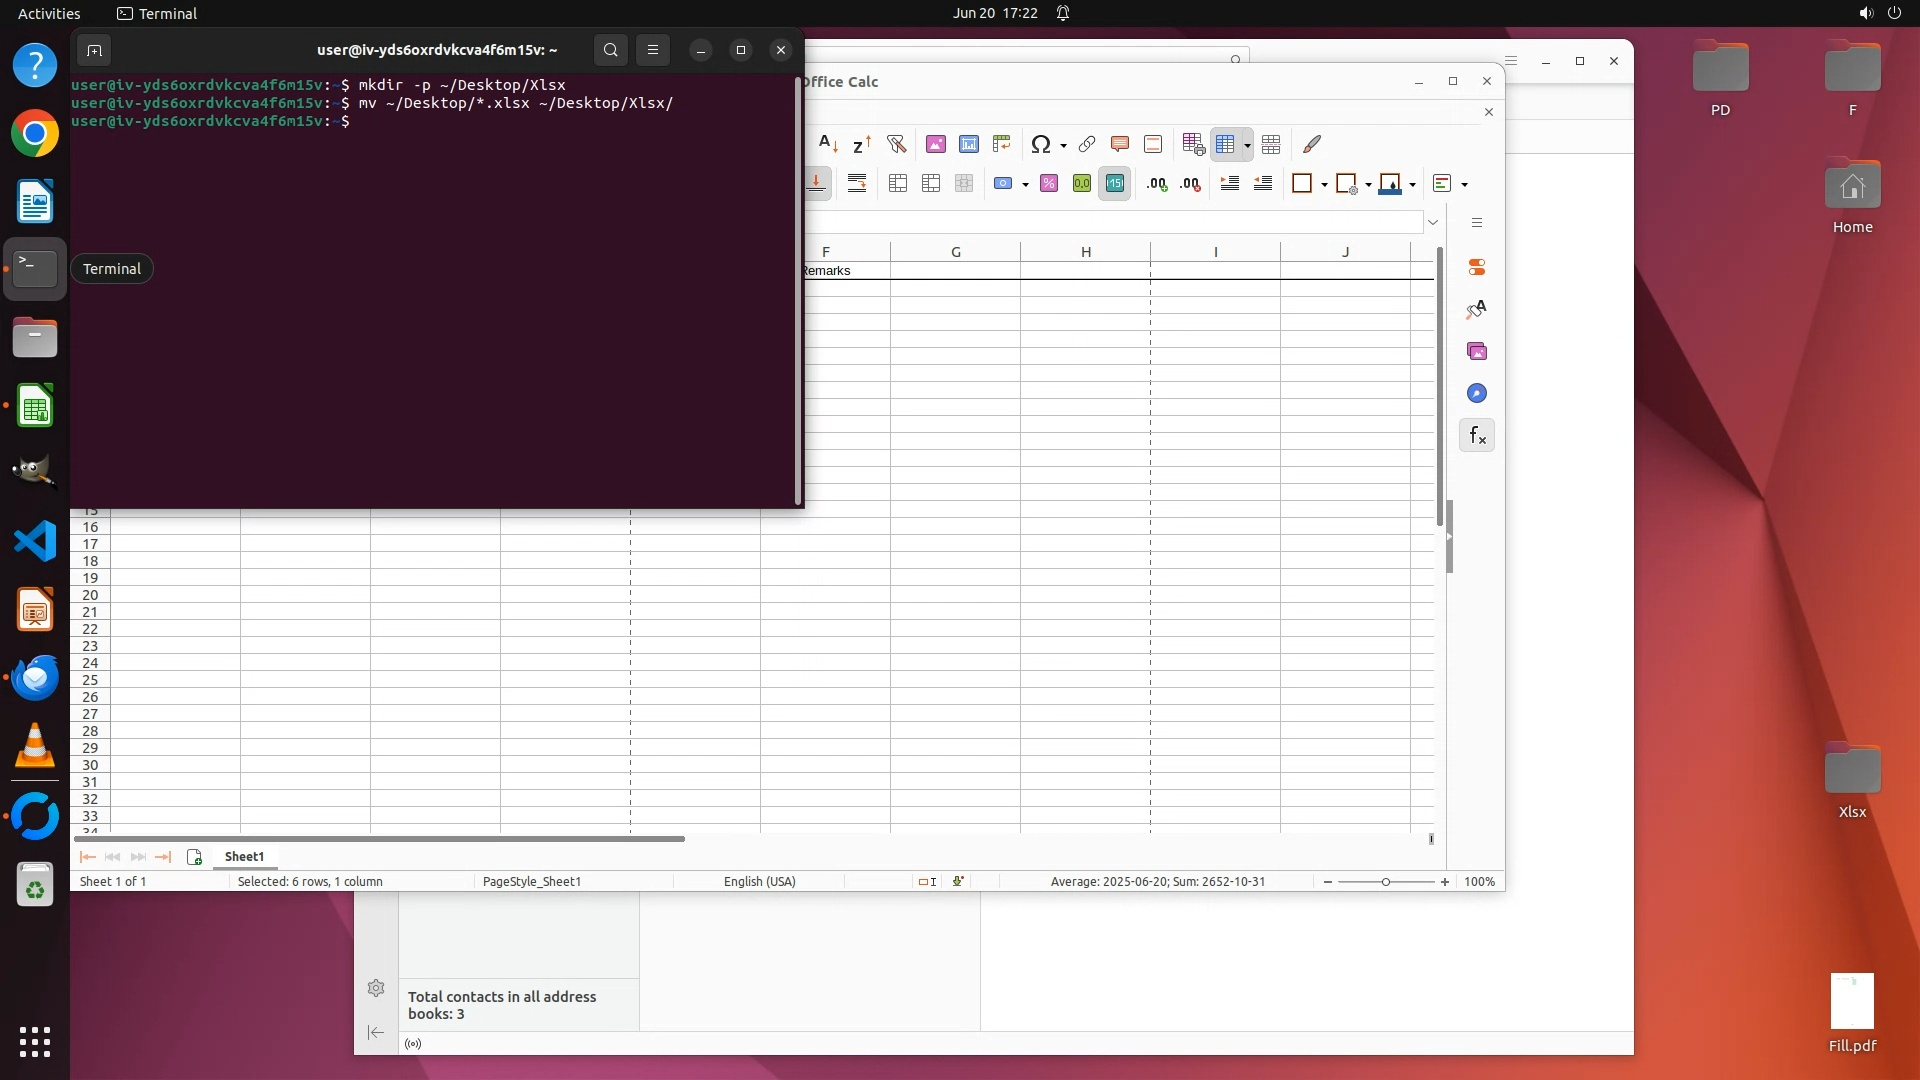The height and width of the screenshot is (1080, 1920).
Task: Toggle the Freeze Rows and Columns button
Action: [1225, 145]
